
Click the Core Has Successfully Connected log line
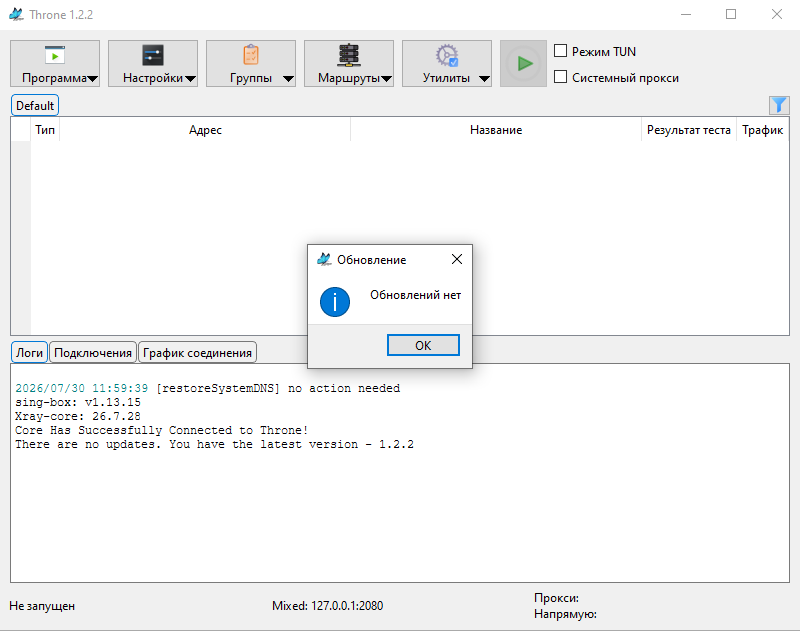point(162,430)
